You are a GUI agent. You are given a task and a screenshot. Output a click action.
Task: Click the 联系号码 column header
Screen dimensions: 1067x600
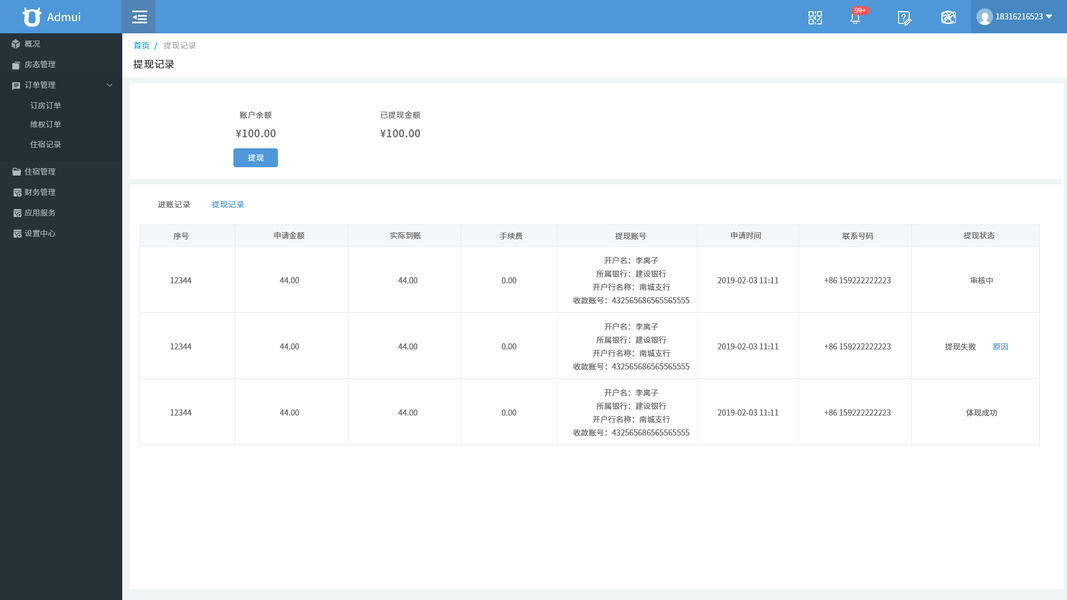click(x=857, y=236)
